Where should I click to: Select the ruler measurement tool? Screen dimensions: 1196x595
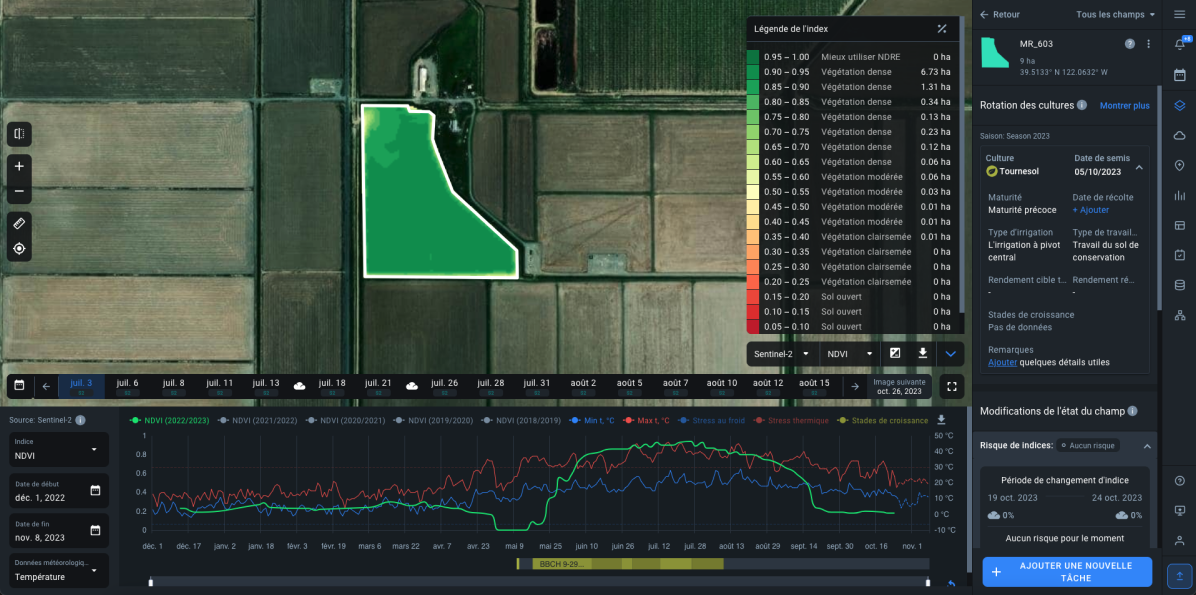[x=19, y=224]
